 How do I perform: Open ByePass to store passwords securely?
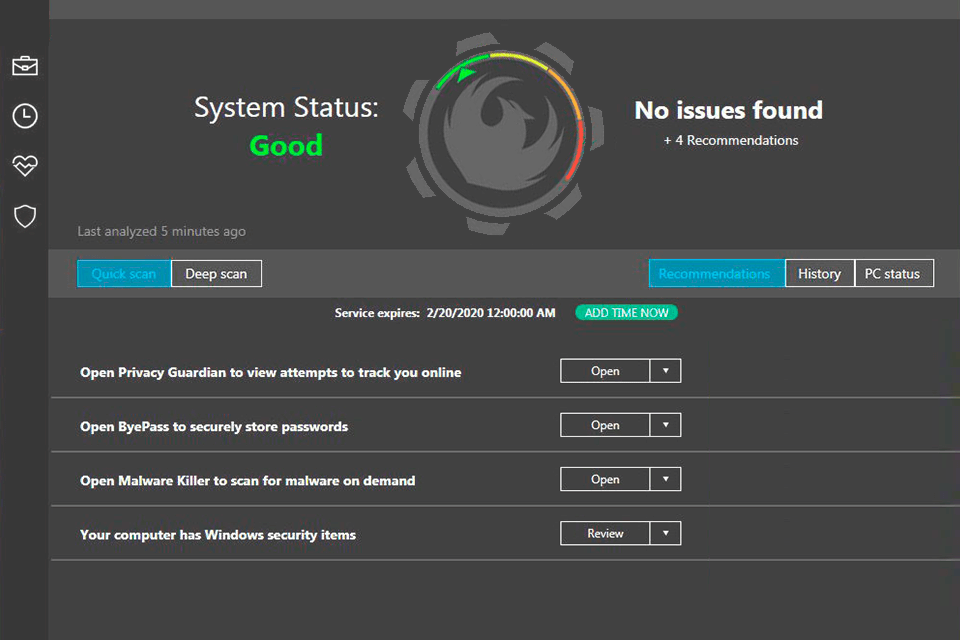[605, 424]
